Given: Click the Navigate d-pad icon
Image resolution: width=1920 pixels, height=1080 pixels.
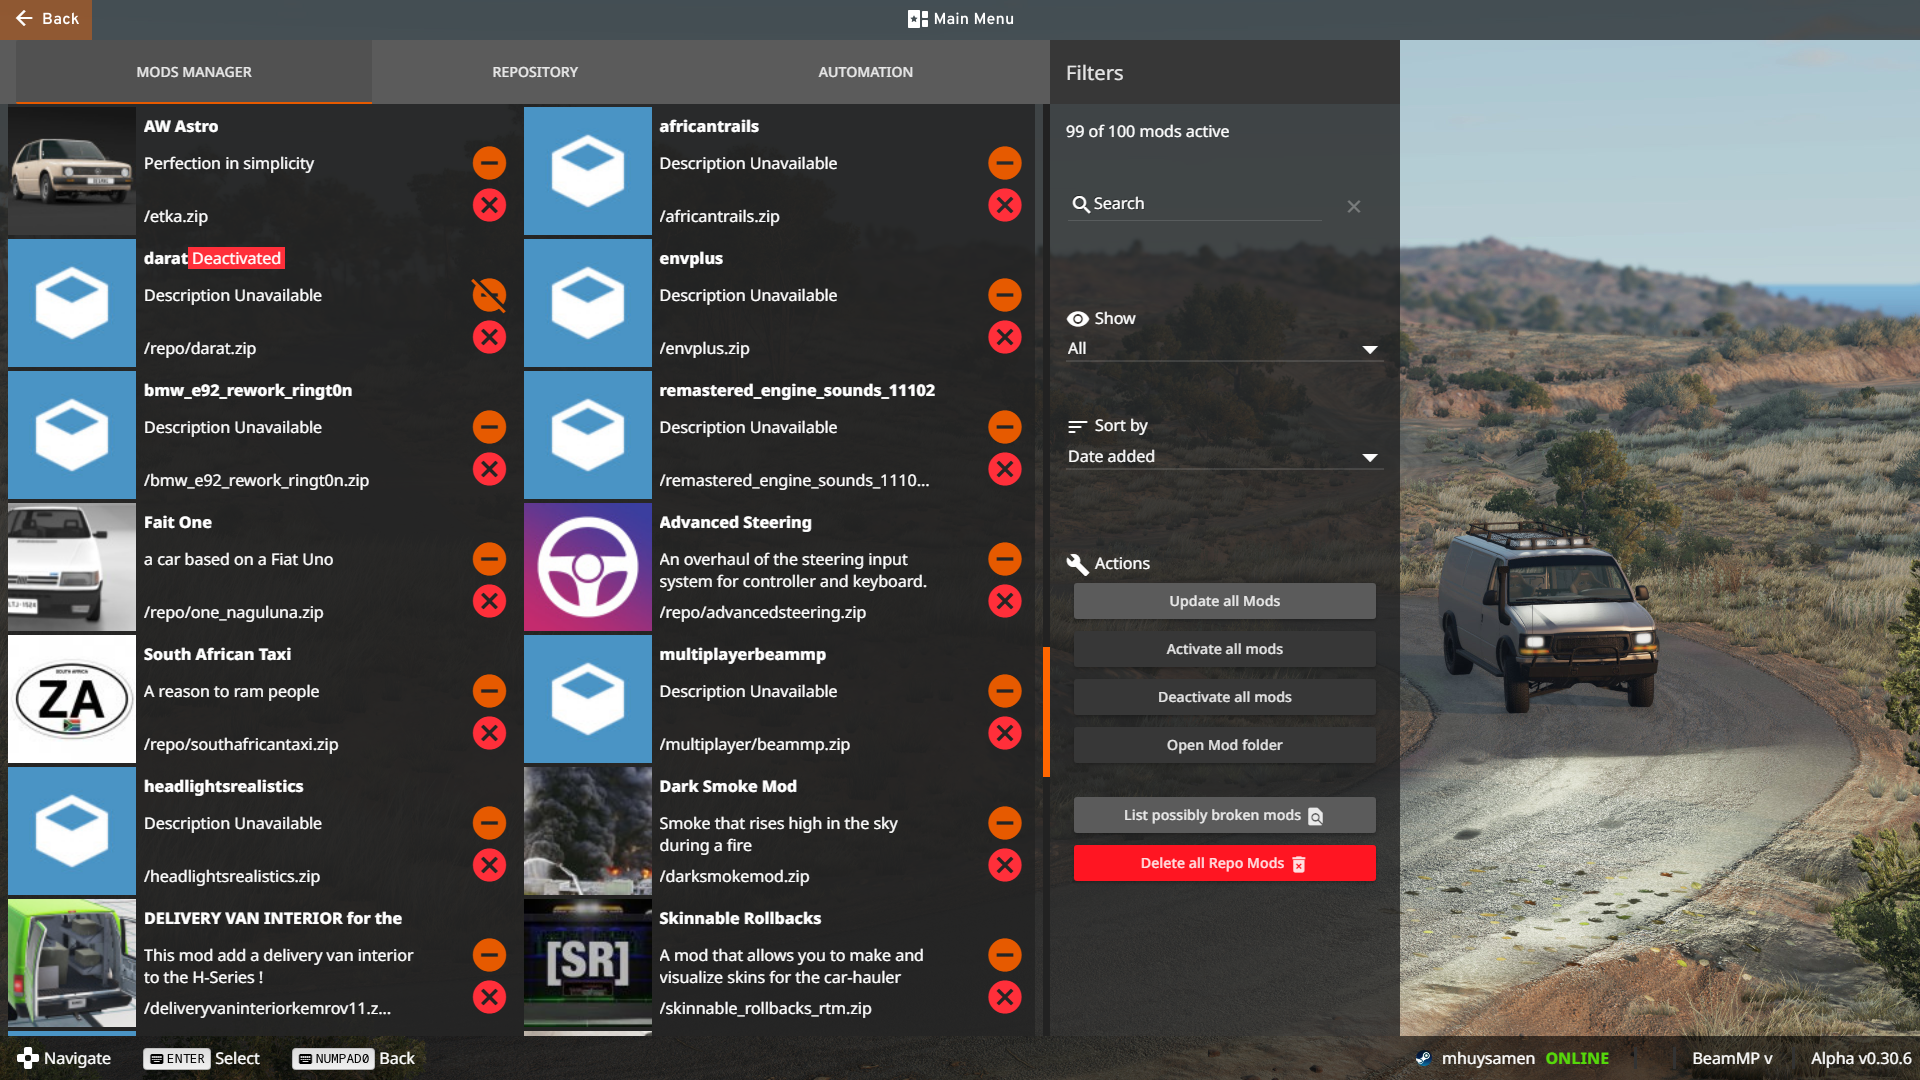Looking at the screenshot, I should point(28,1058).
